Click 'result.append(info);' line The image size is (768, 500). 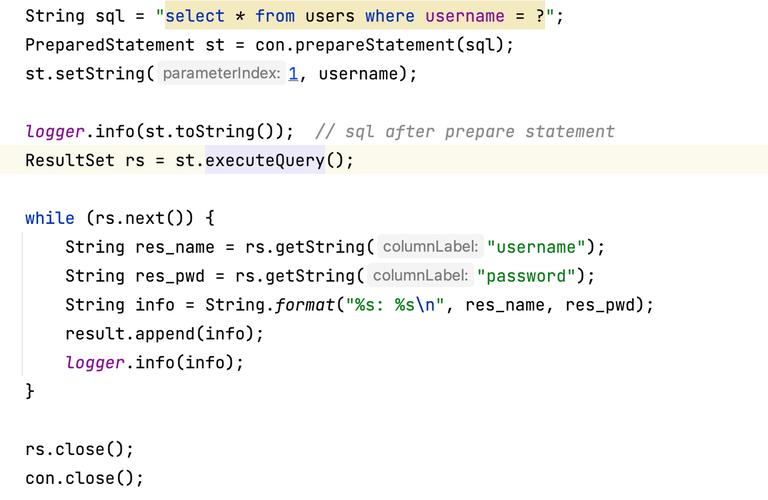(x=165, y=333)
